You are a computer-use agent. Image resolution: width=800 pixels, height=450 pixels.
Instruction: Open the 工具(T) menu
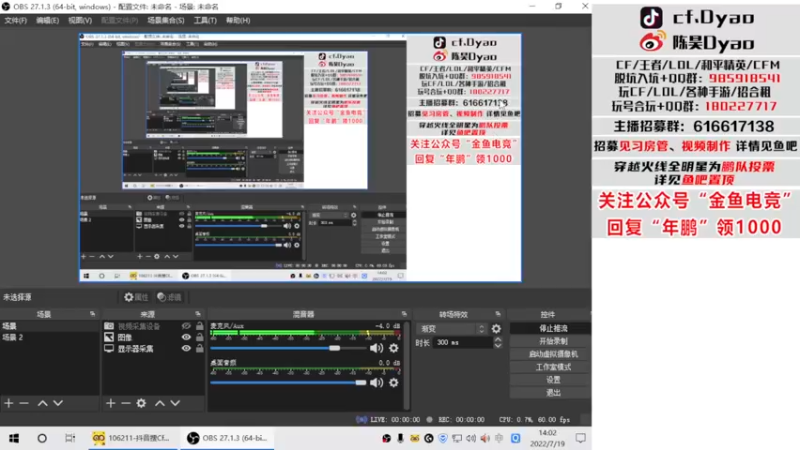[x=205, y=20]
